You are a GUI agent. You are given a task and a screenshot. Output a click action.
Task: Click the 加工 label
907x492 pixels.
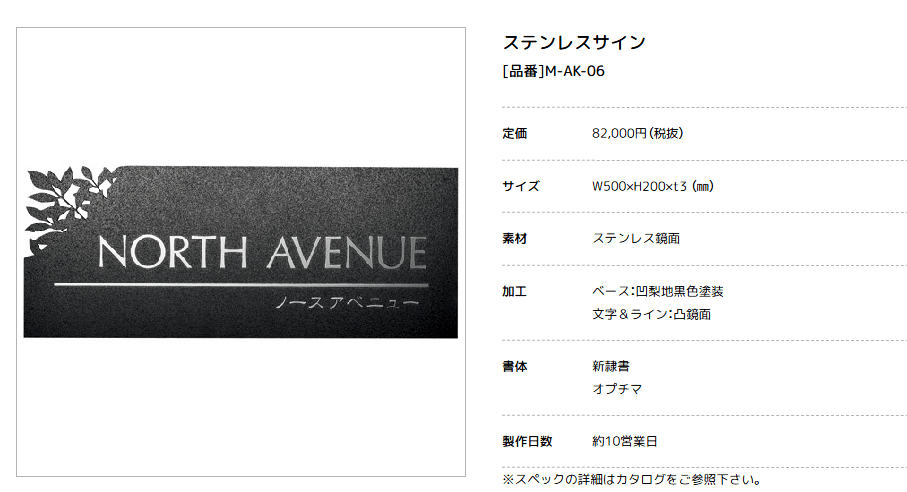click(514, 292)
